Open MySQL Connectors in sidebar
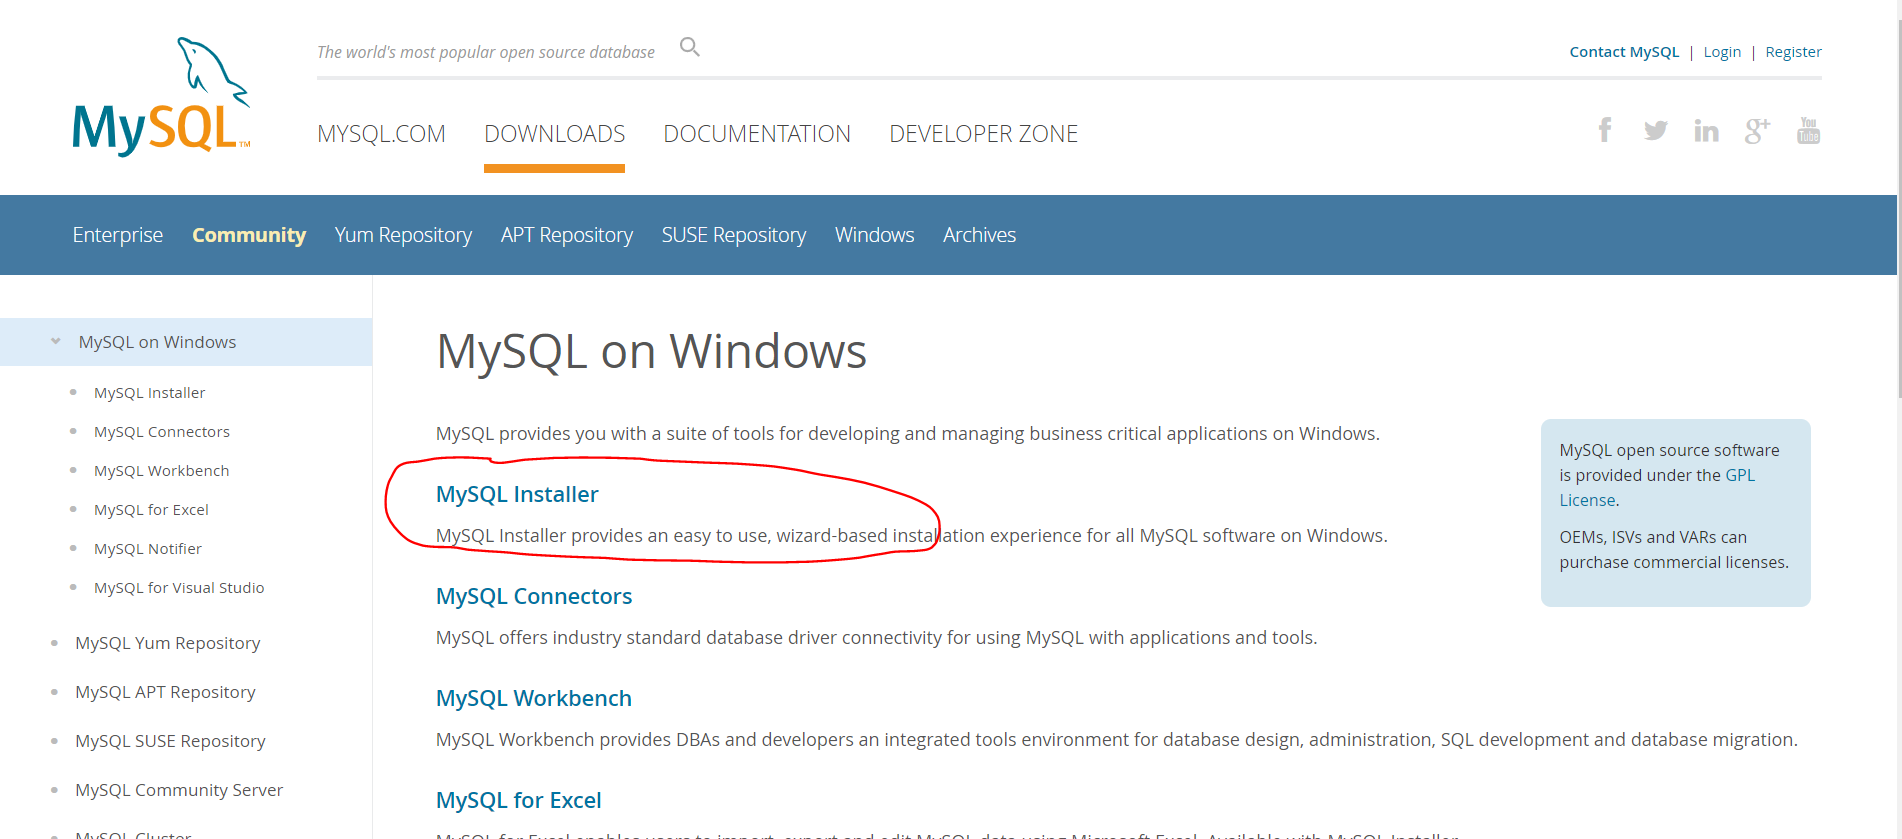 click(x=162, y=432)
